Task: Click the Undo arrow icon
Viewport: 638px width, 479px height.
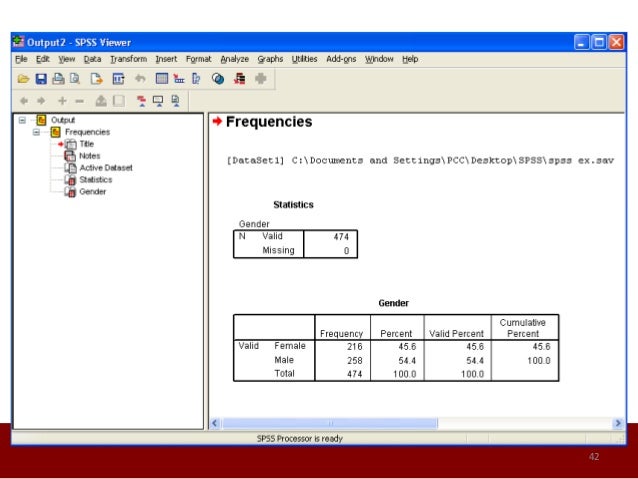Action: [140, 78]
